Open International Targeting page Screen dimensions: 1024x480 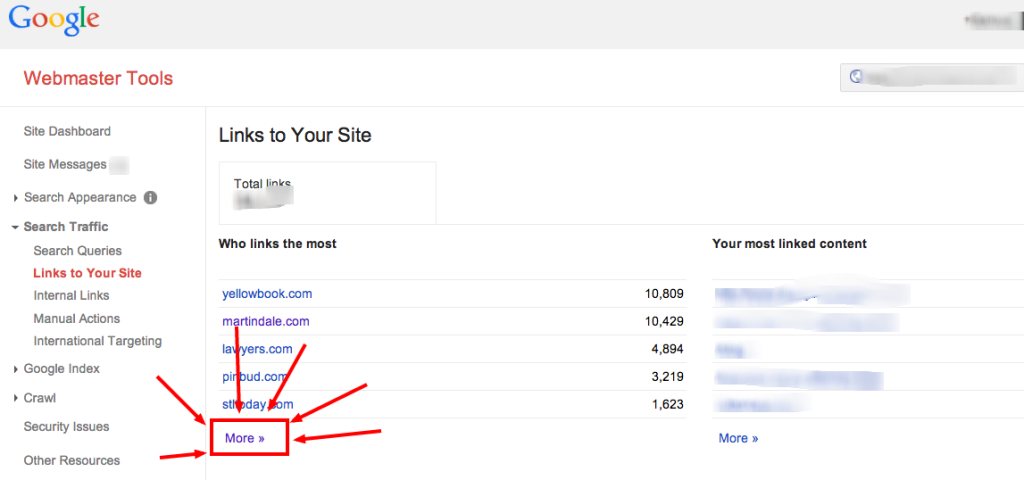point(97,341)
